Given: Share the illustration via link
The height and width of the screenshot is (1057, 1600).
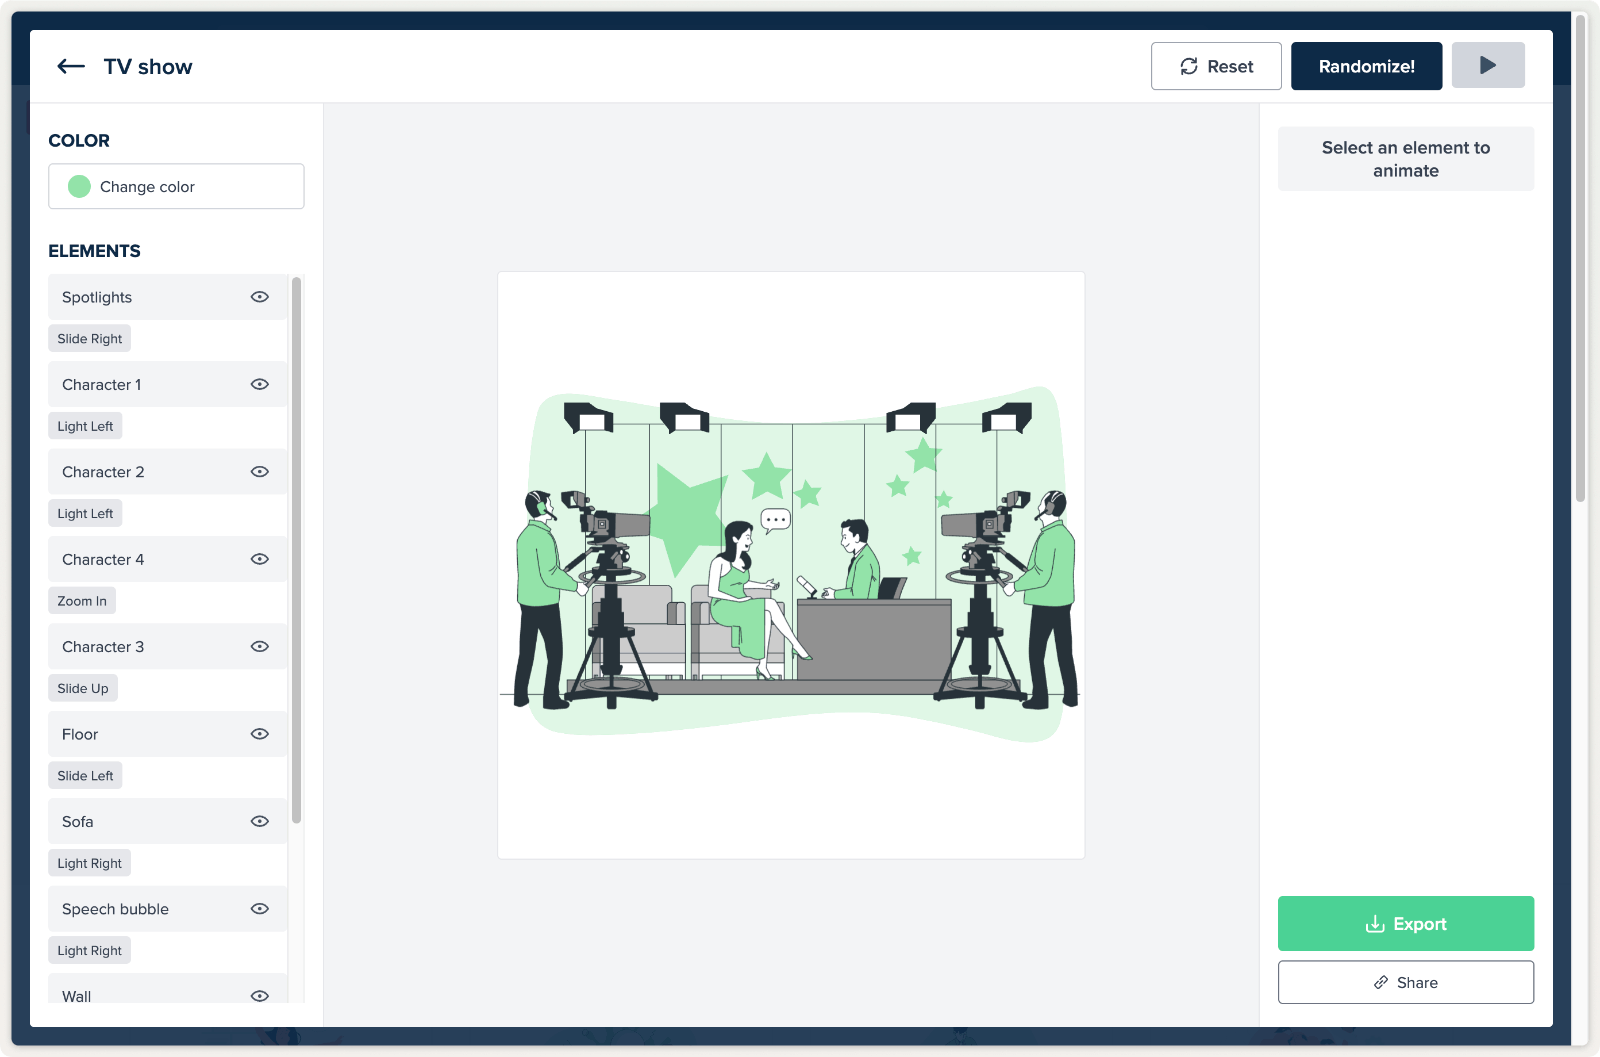Looking at the screenshot, I should pos(1405,983).
